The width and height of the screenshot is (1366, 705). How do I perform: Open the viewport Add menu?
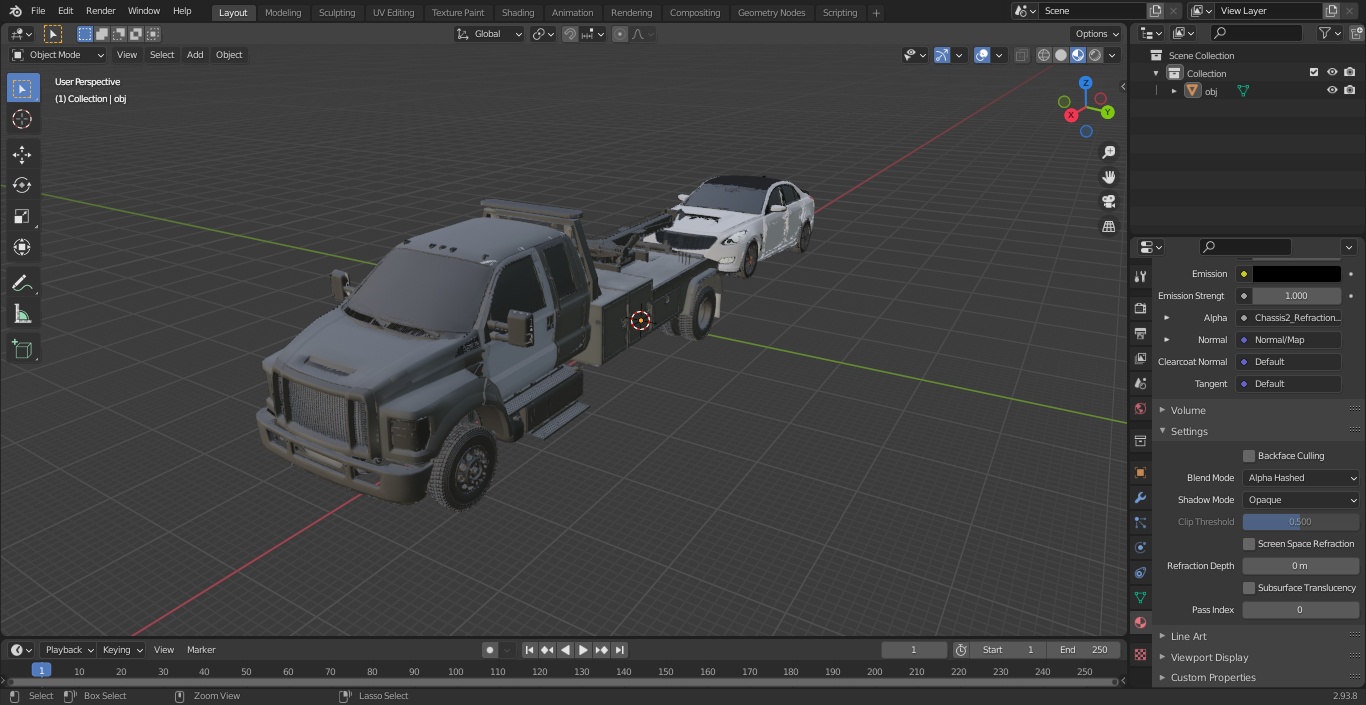pos(195,55)
